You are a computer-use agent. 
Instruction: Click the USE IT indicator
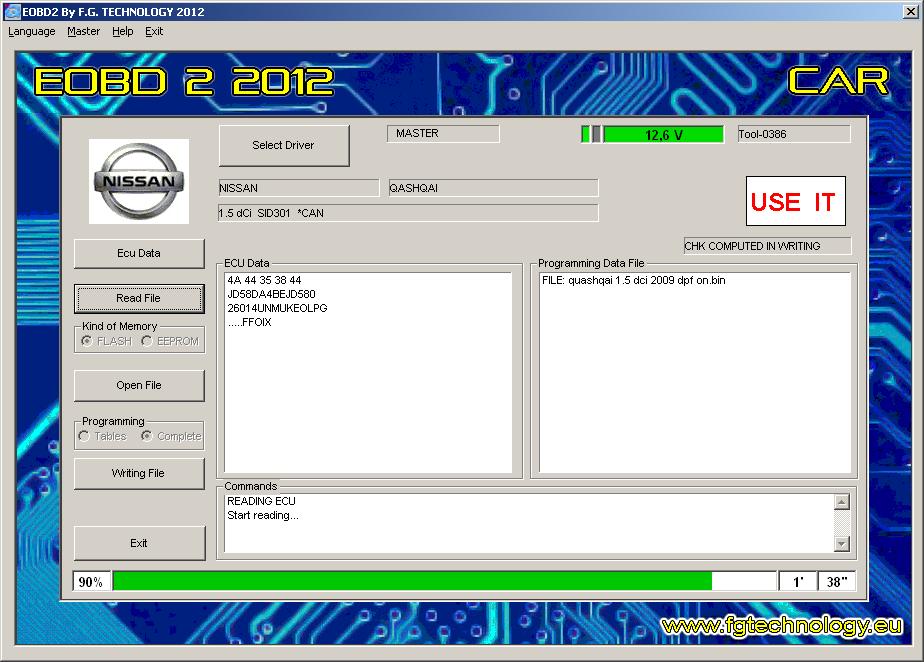coord(795,202)
